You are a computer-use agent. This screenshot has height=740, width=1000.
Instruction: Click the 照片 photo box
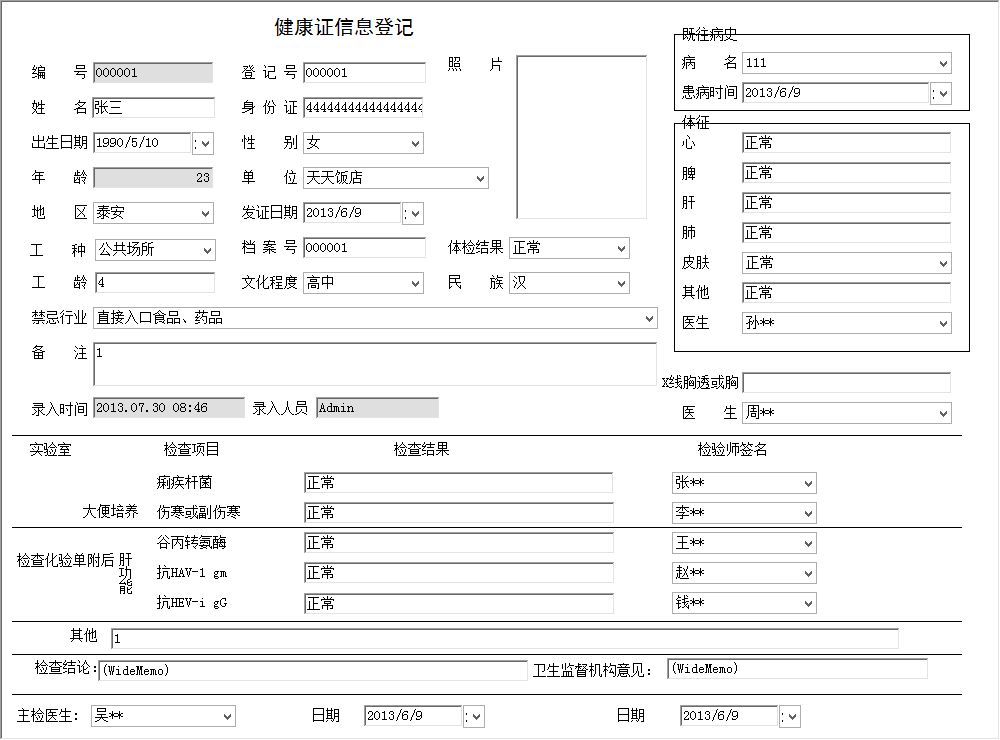(582, 137)
